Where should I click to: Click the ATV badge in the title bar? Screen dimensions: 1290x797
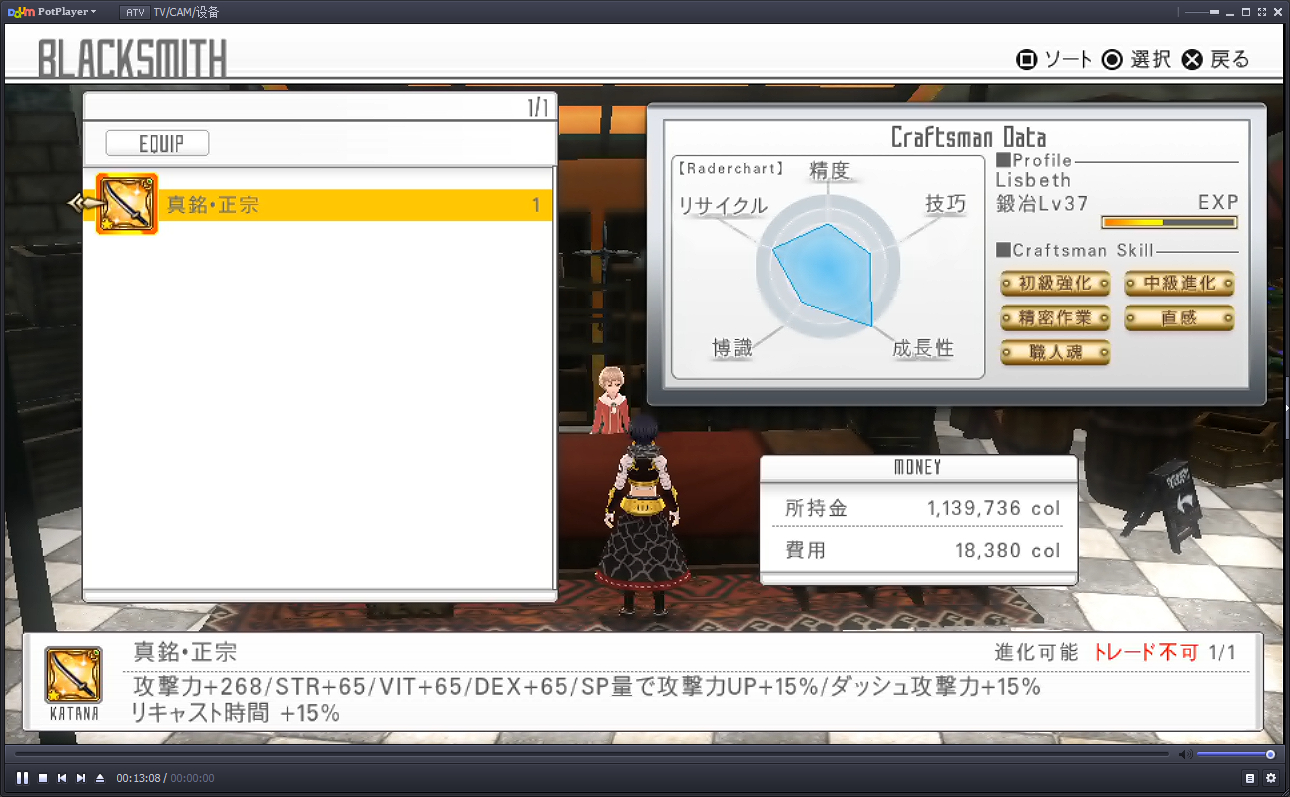click(x=133, y=12)
